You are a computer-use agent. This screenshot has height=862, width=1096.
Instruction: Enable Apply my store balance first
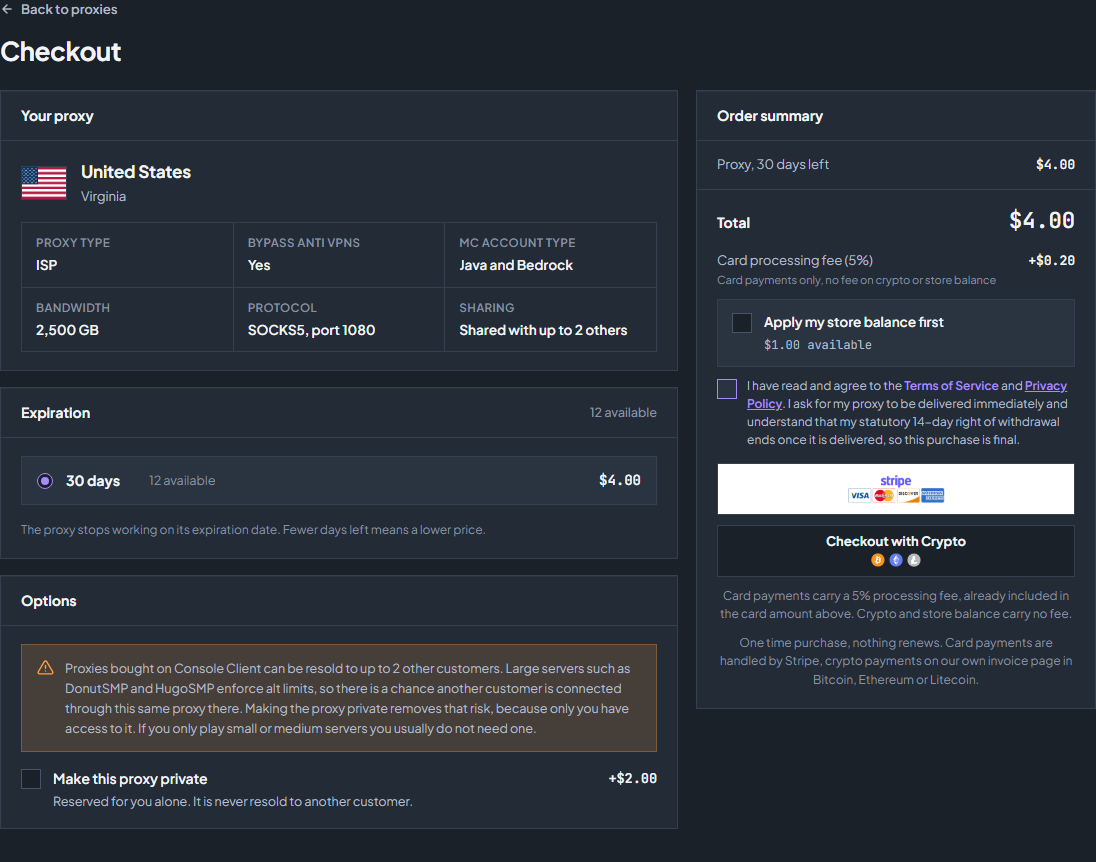pos(742,323)
